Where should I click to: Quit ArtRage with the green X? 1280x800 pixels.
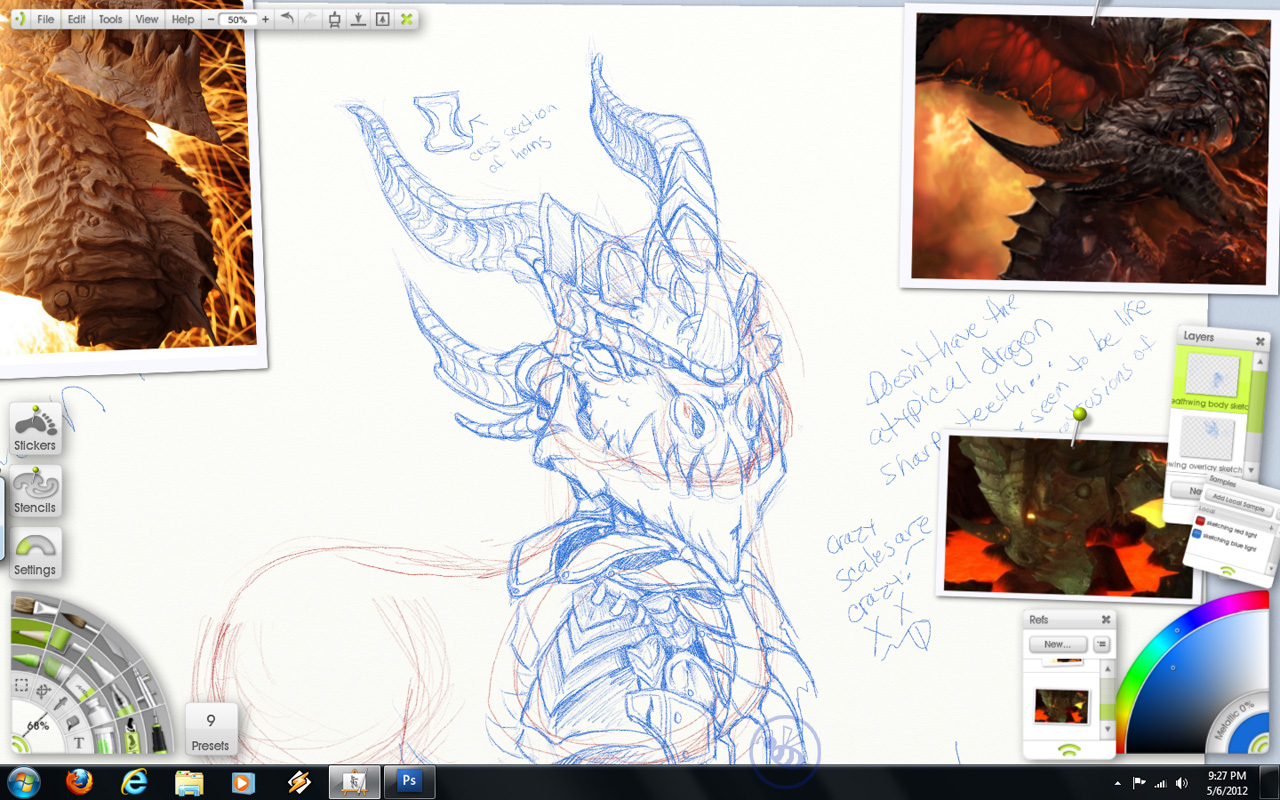pos(407,19)
